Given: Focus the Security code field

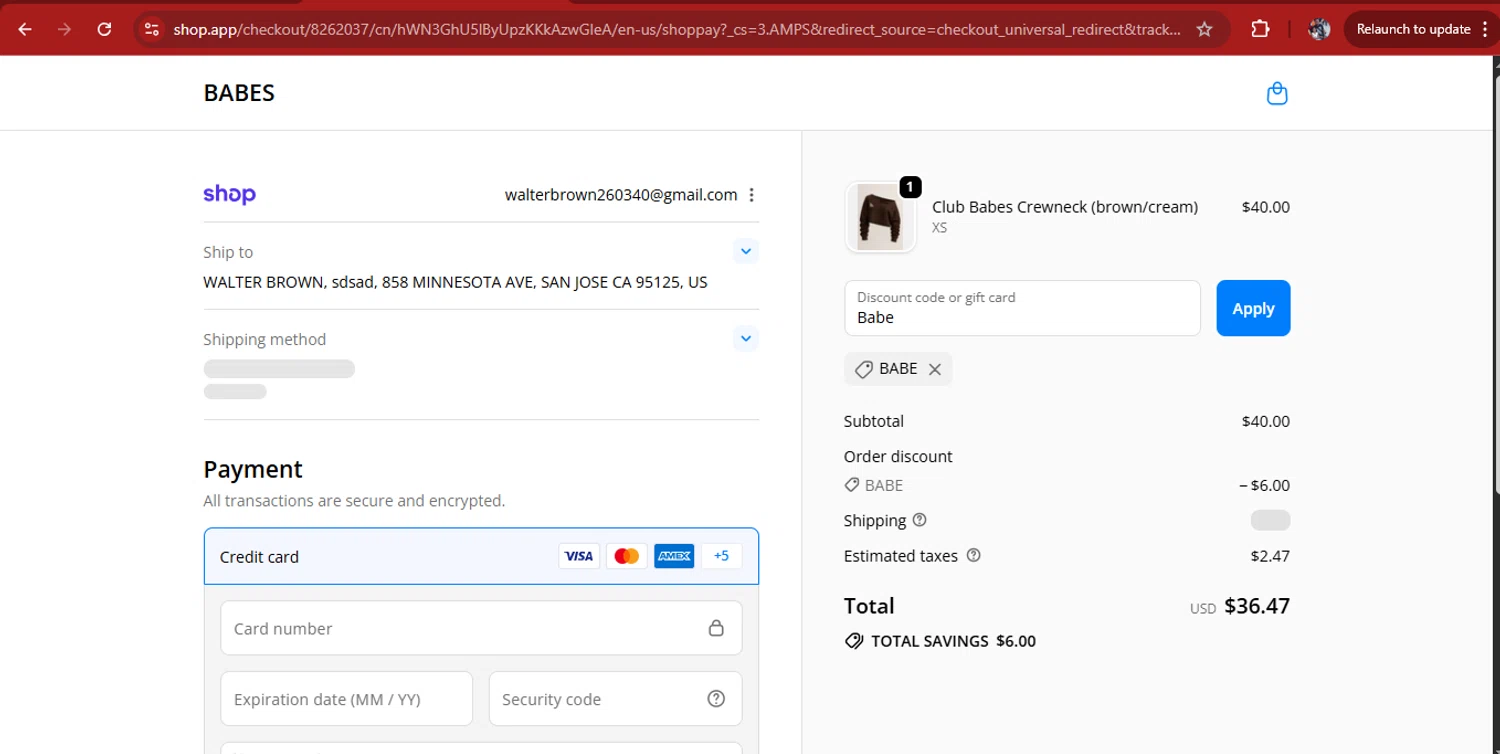Looking at the screenshot, I should (615, 699).
